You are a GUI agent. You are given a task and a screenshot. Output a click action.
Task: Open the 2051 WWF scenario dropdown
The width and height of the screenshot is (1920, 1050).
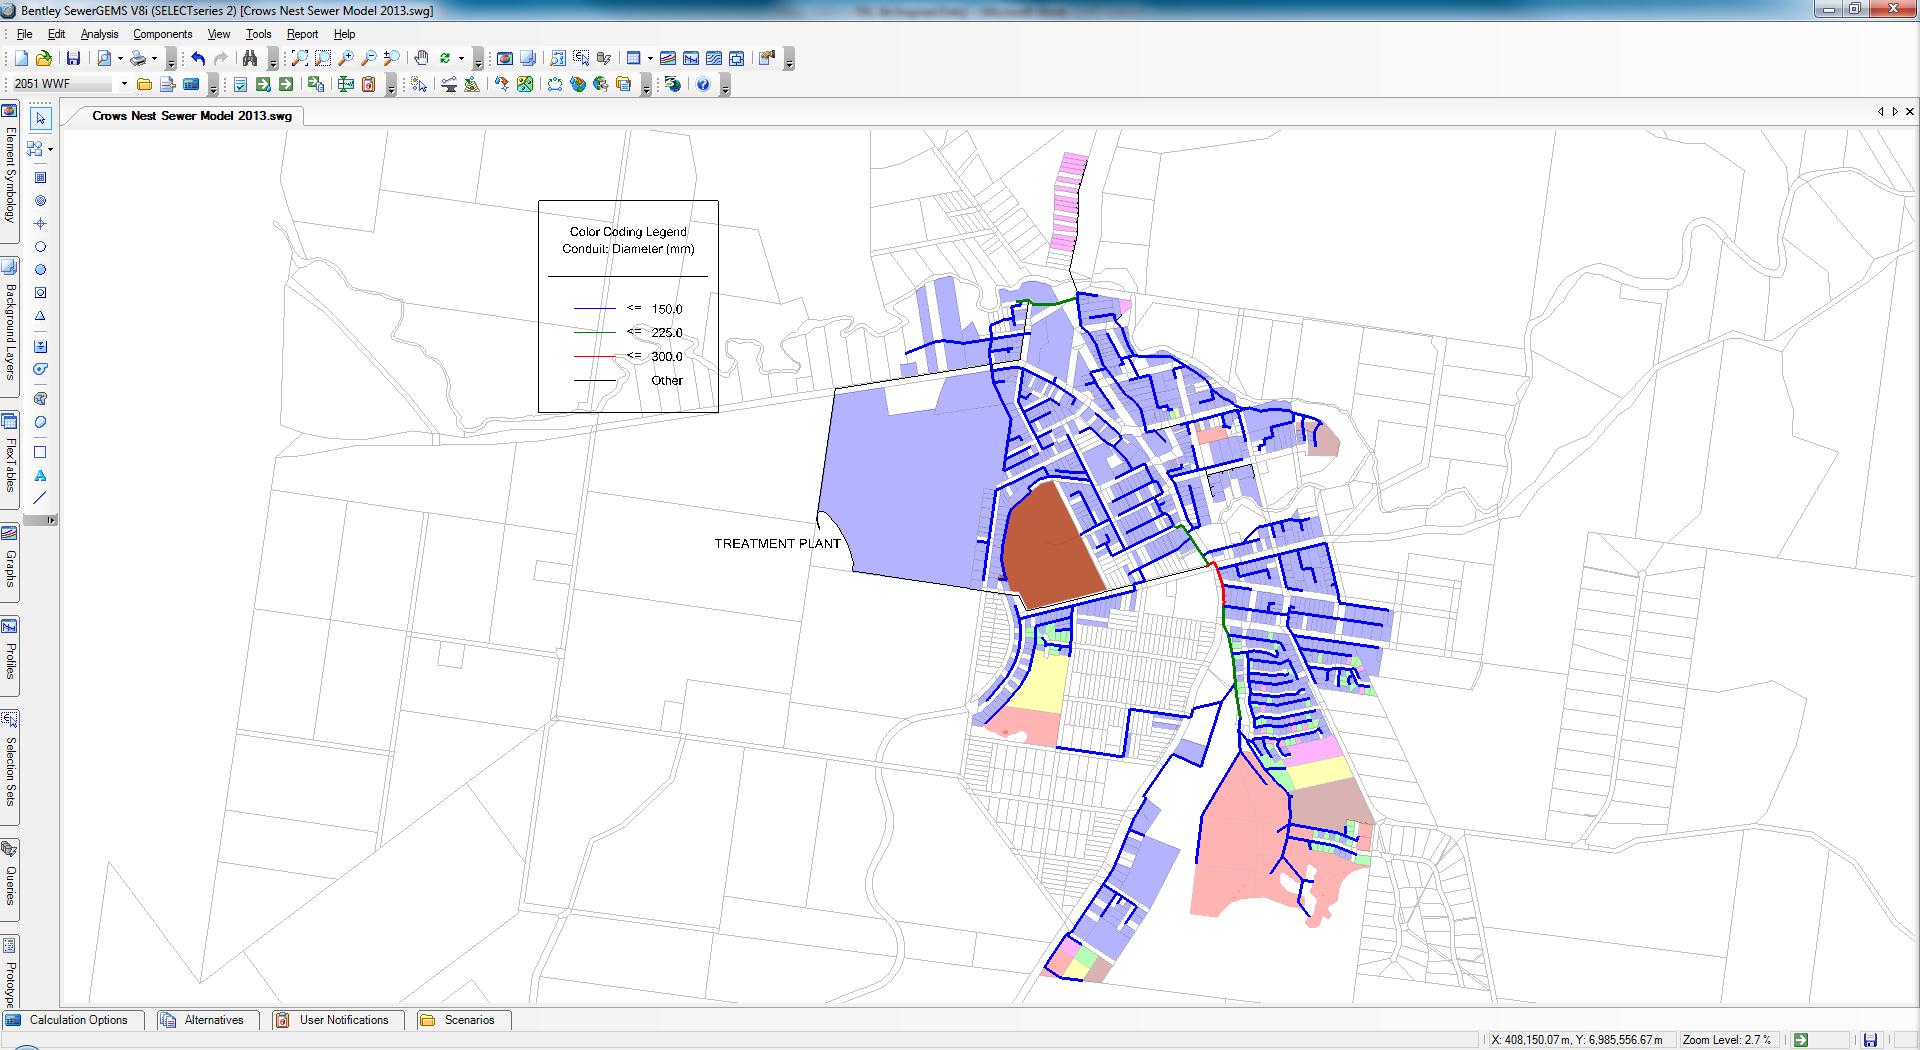pos(124,85)
